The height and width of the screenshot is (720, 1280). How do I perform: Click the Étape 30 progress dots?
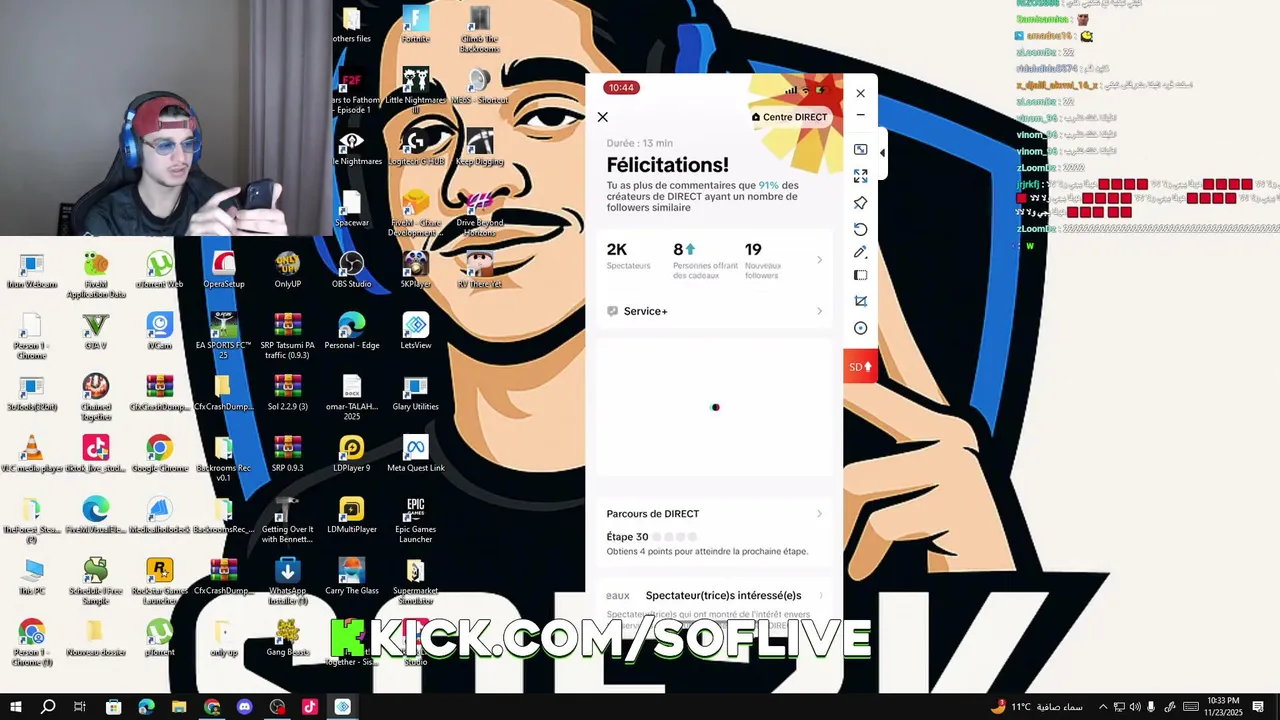tap(676, 537)
